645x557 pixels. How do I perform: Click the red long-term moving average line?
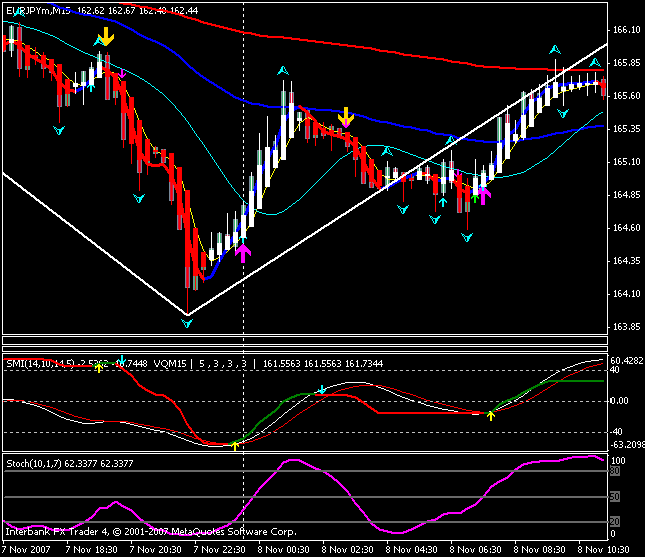[370, 49]
